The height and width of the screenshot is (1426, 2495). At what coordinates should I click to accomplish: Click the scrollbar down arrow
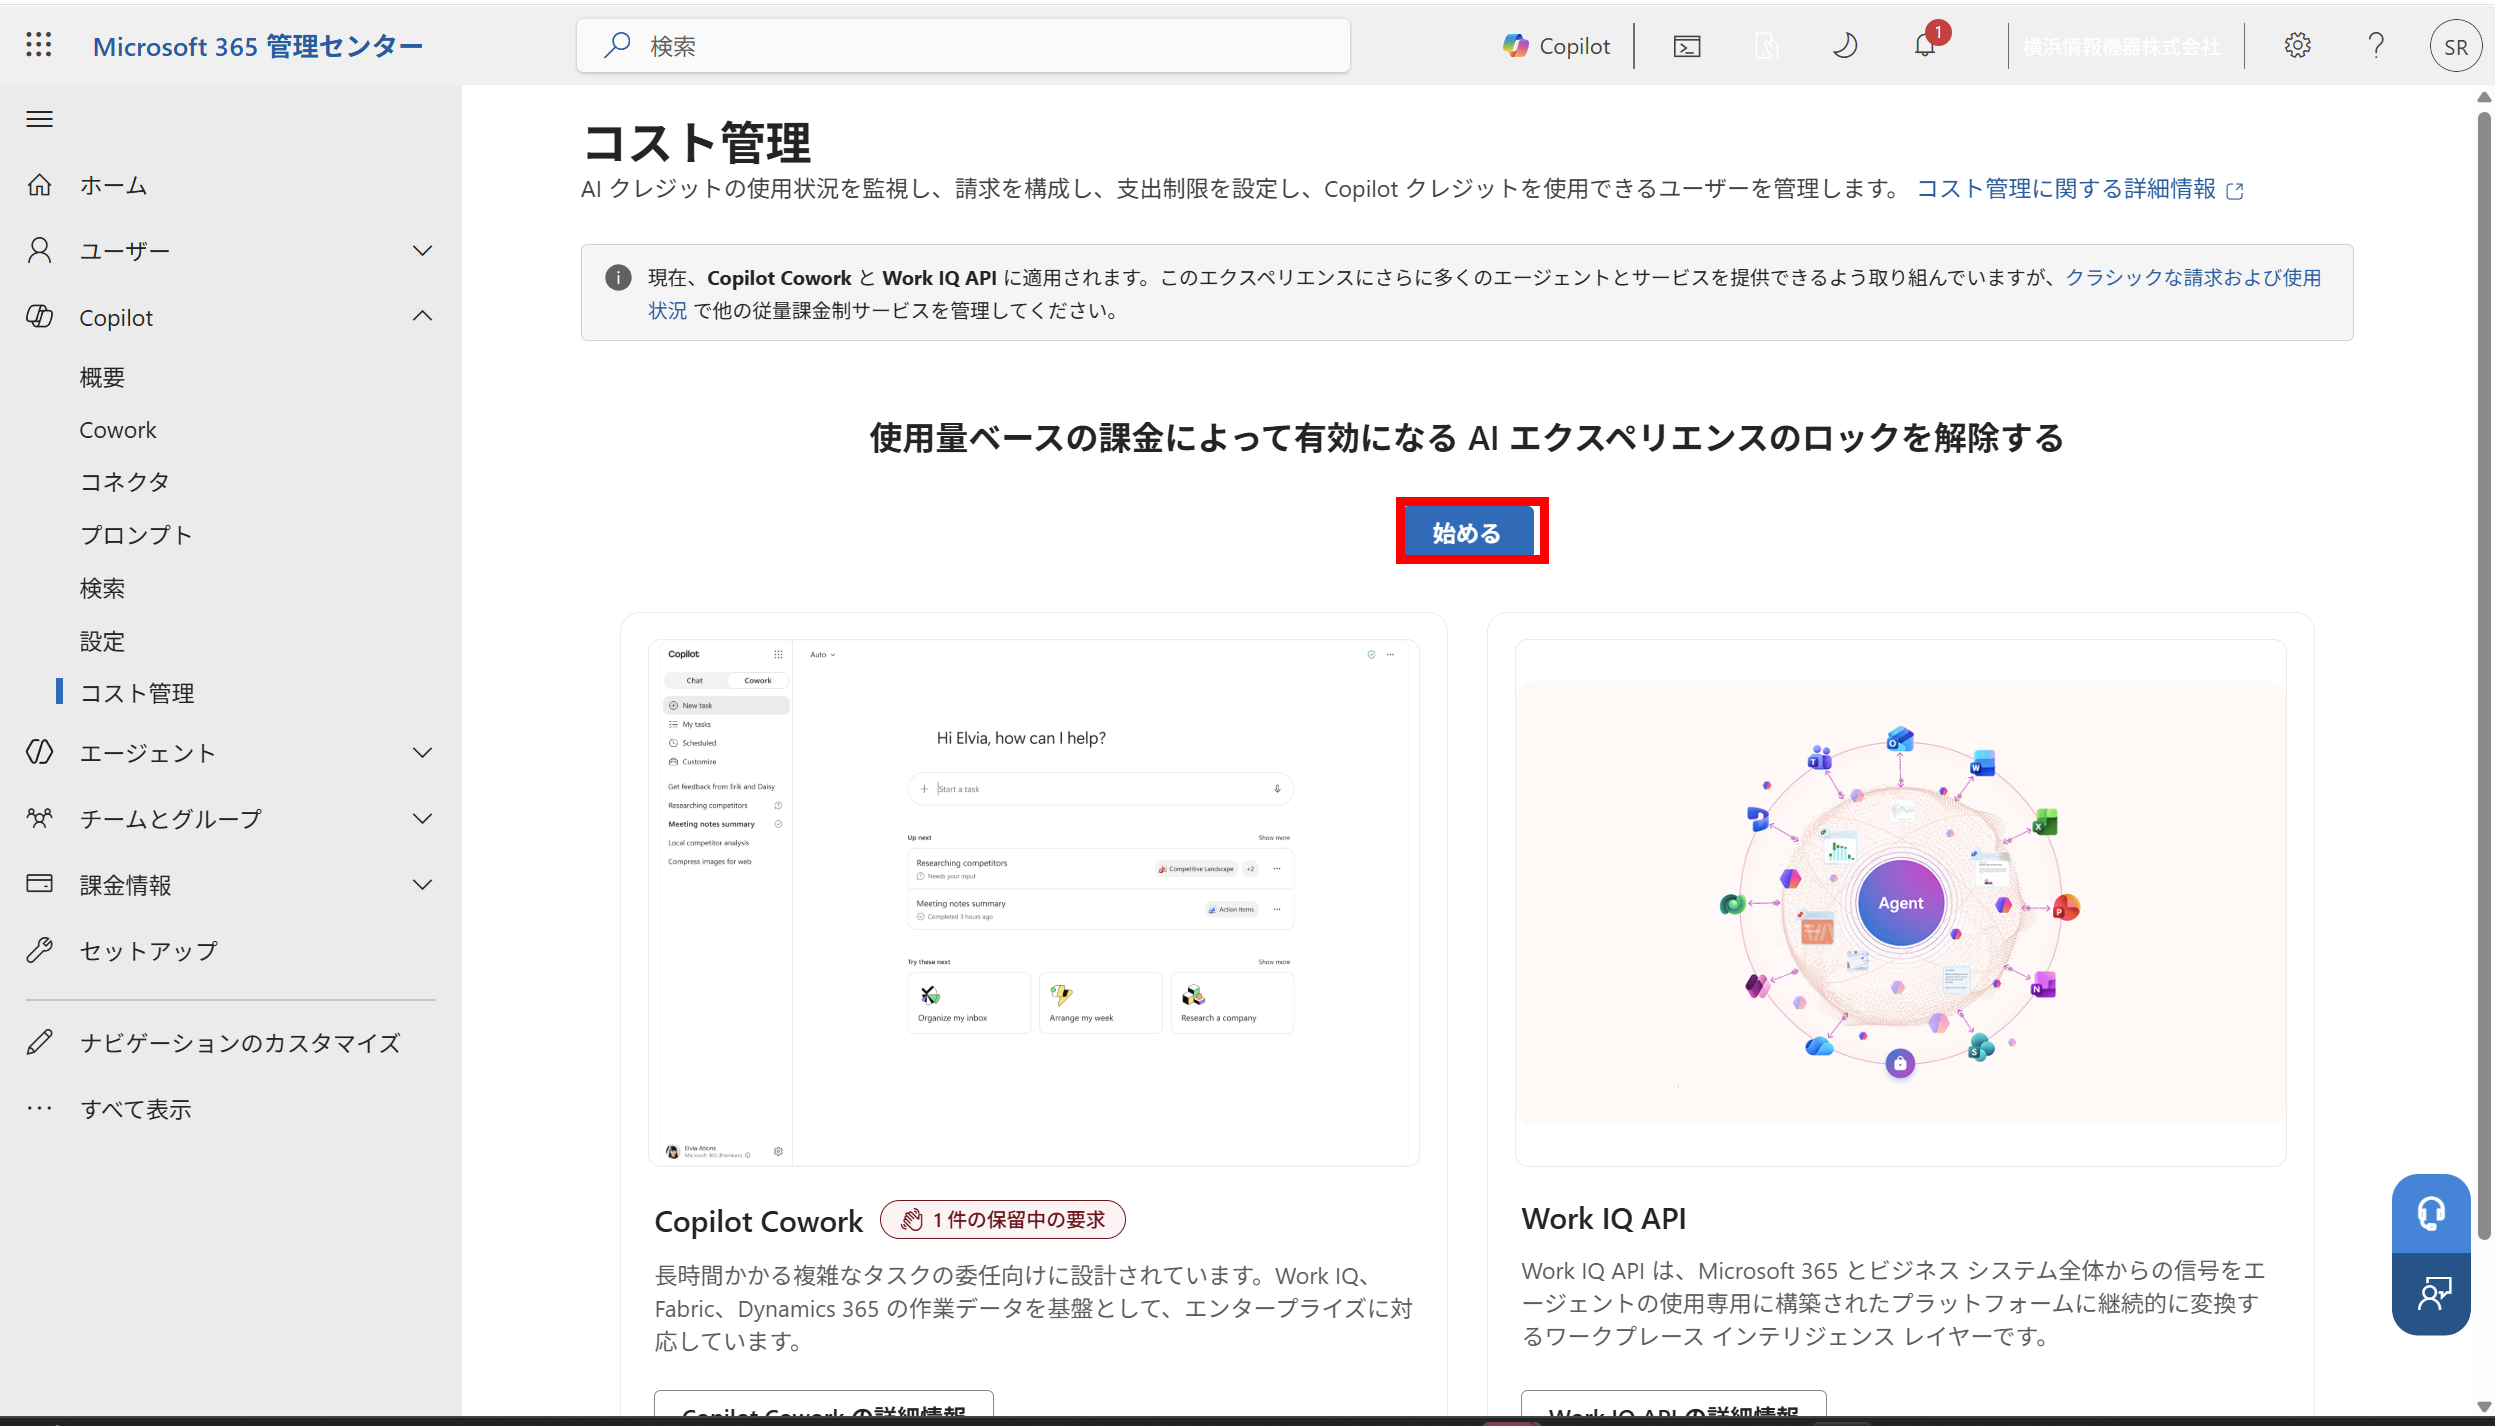[2483, 1406]
